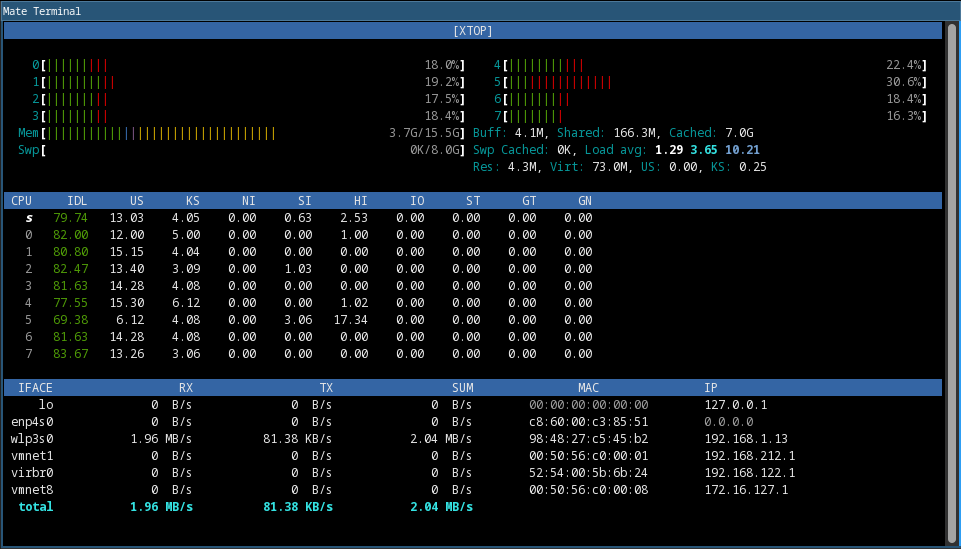Click the [XTOP] title header

pos(473,31)
